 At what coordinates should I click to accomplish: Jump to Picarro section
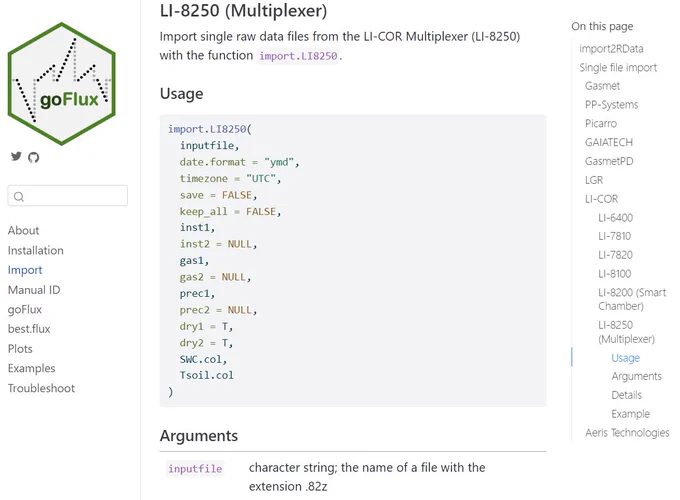[601, 124]
